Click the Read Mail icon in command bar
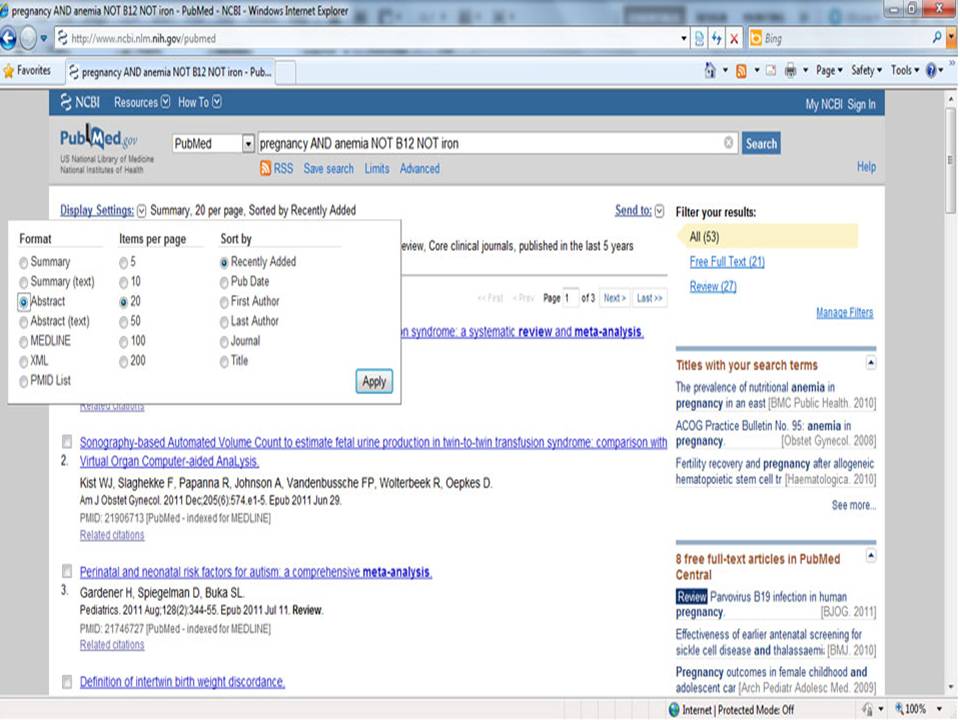 tap(771, 71)
